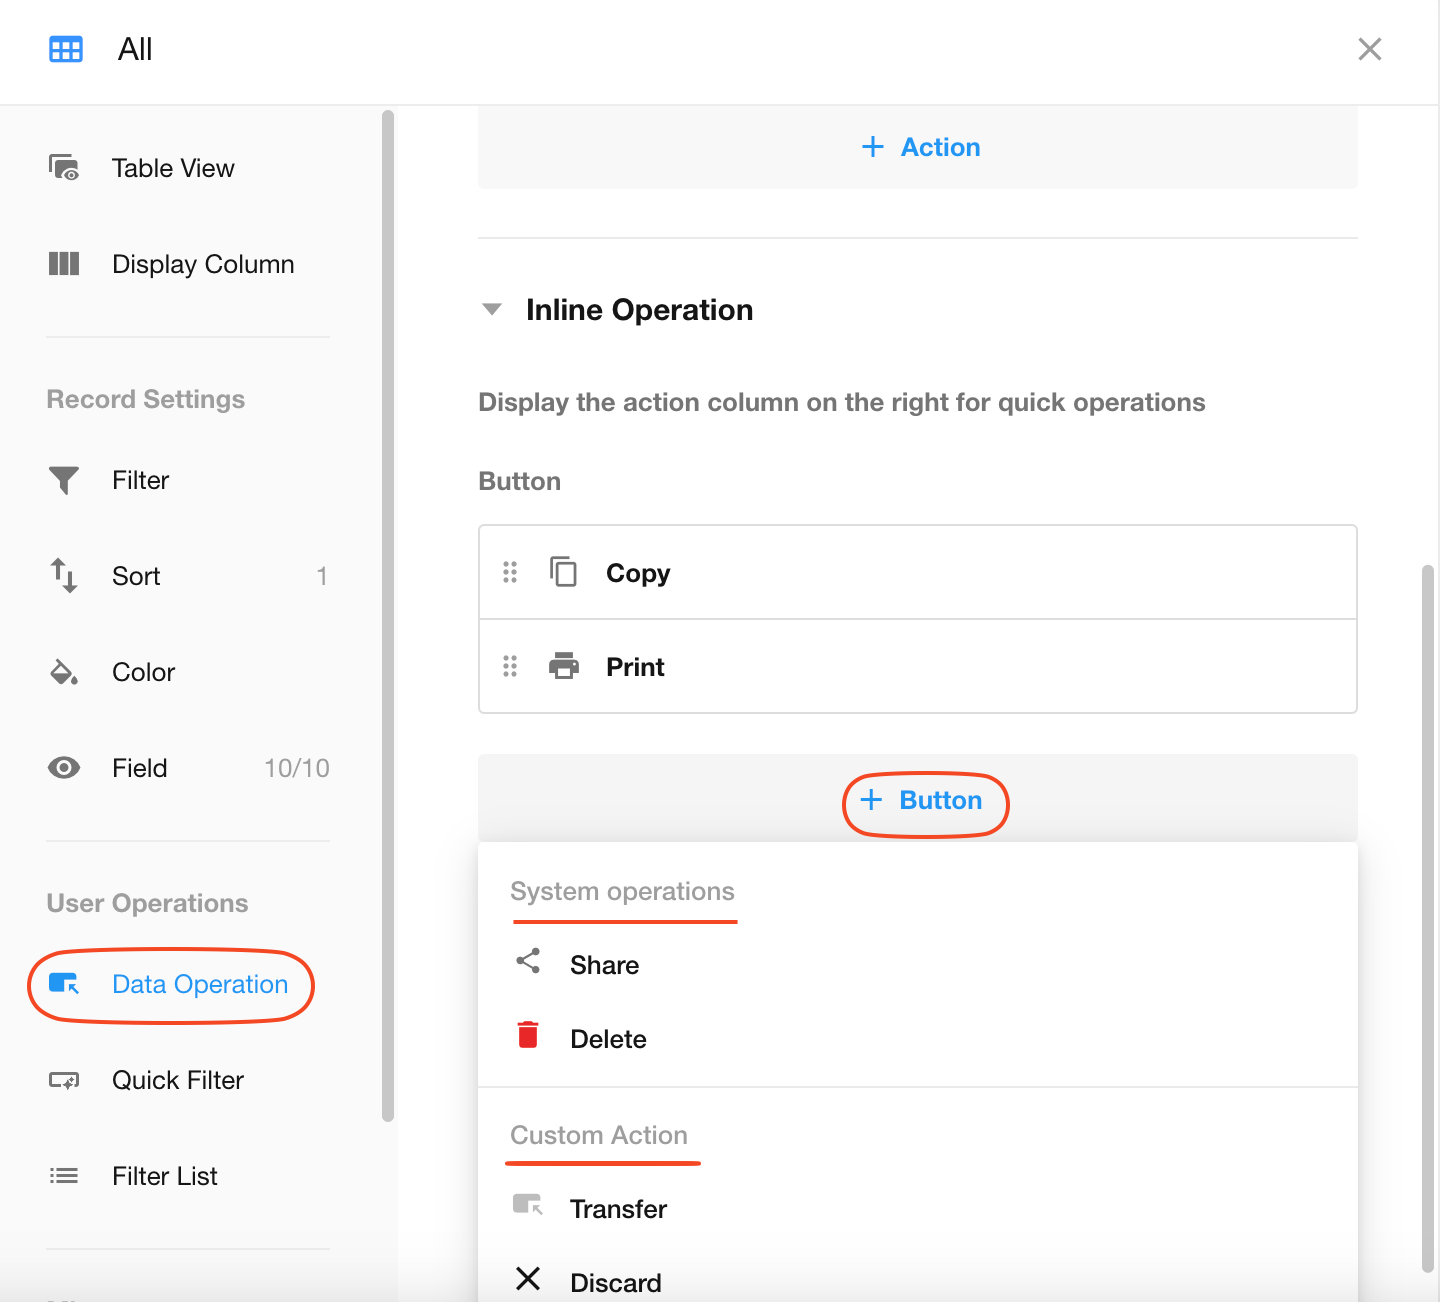The height and width of the screenshot is (1302, 1440).
Task: Click the + Action button
Action: coord(920,147)
